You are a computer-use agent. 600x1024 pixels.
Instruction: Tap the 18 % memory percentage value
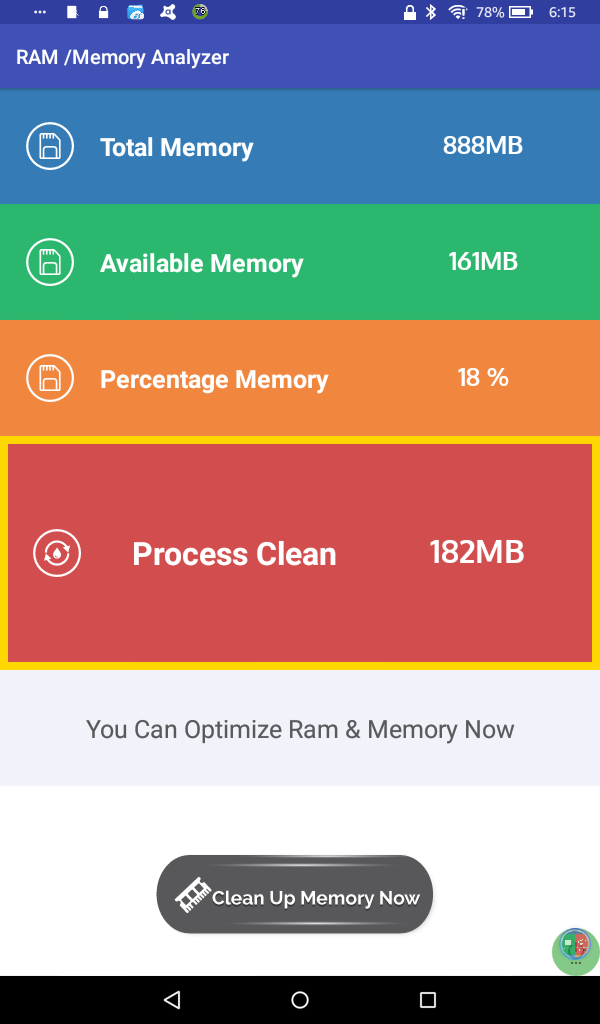click(483, 377)
